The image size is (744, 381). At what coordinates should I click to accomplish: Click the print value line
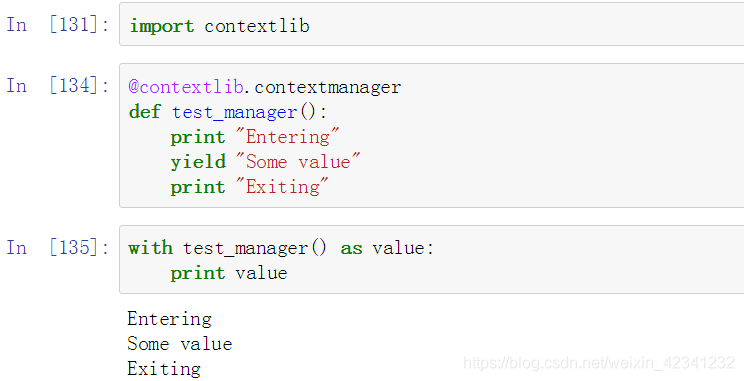(229, 273)
